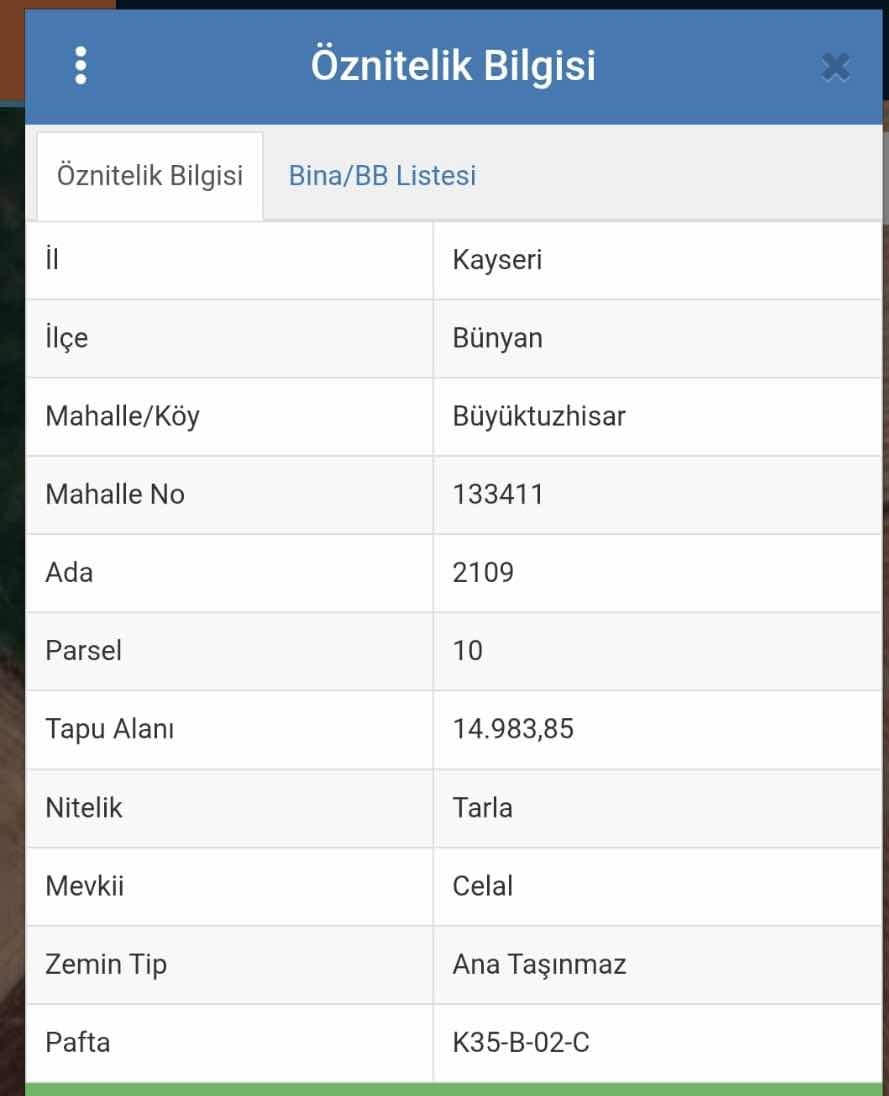Click the Mahalle/Köy row label
Viewport: 889px width, 1096px height.
122,417
